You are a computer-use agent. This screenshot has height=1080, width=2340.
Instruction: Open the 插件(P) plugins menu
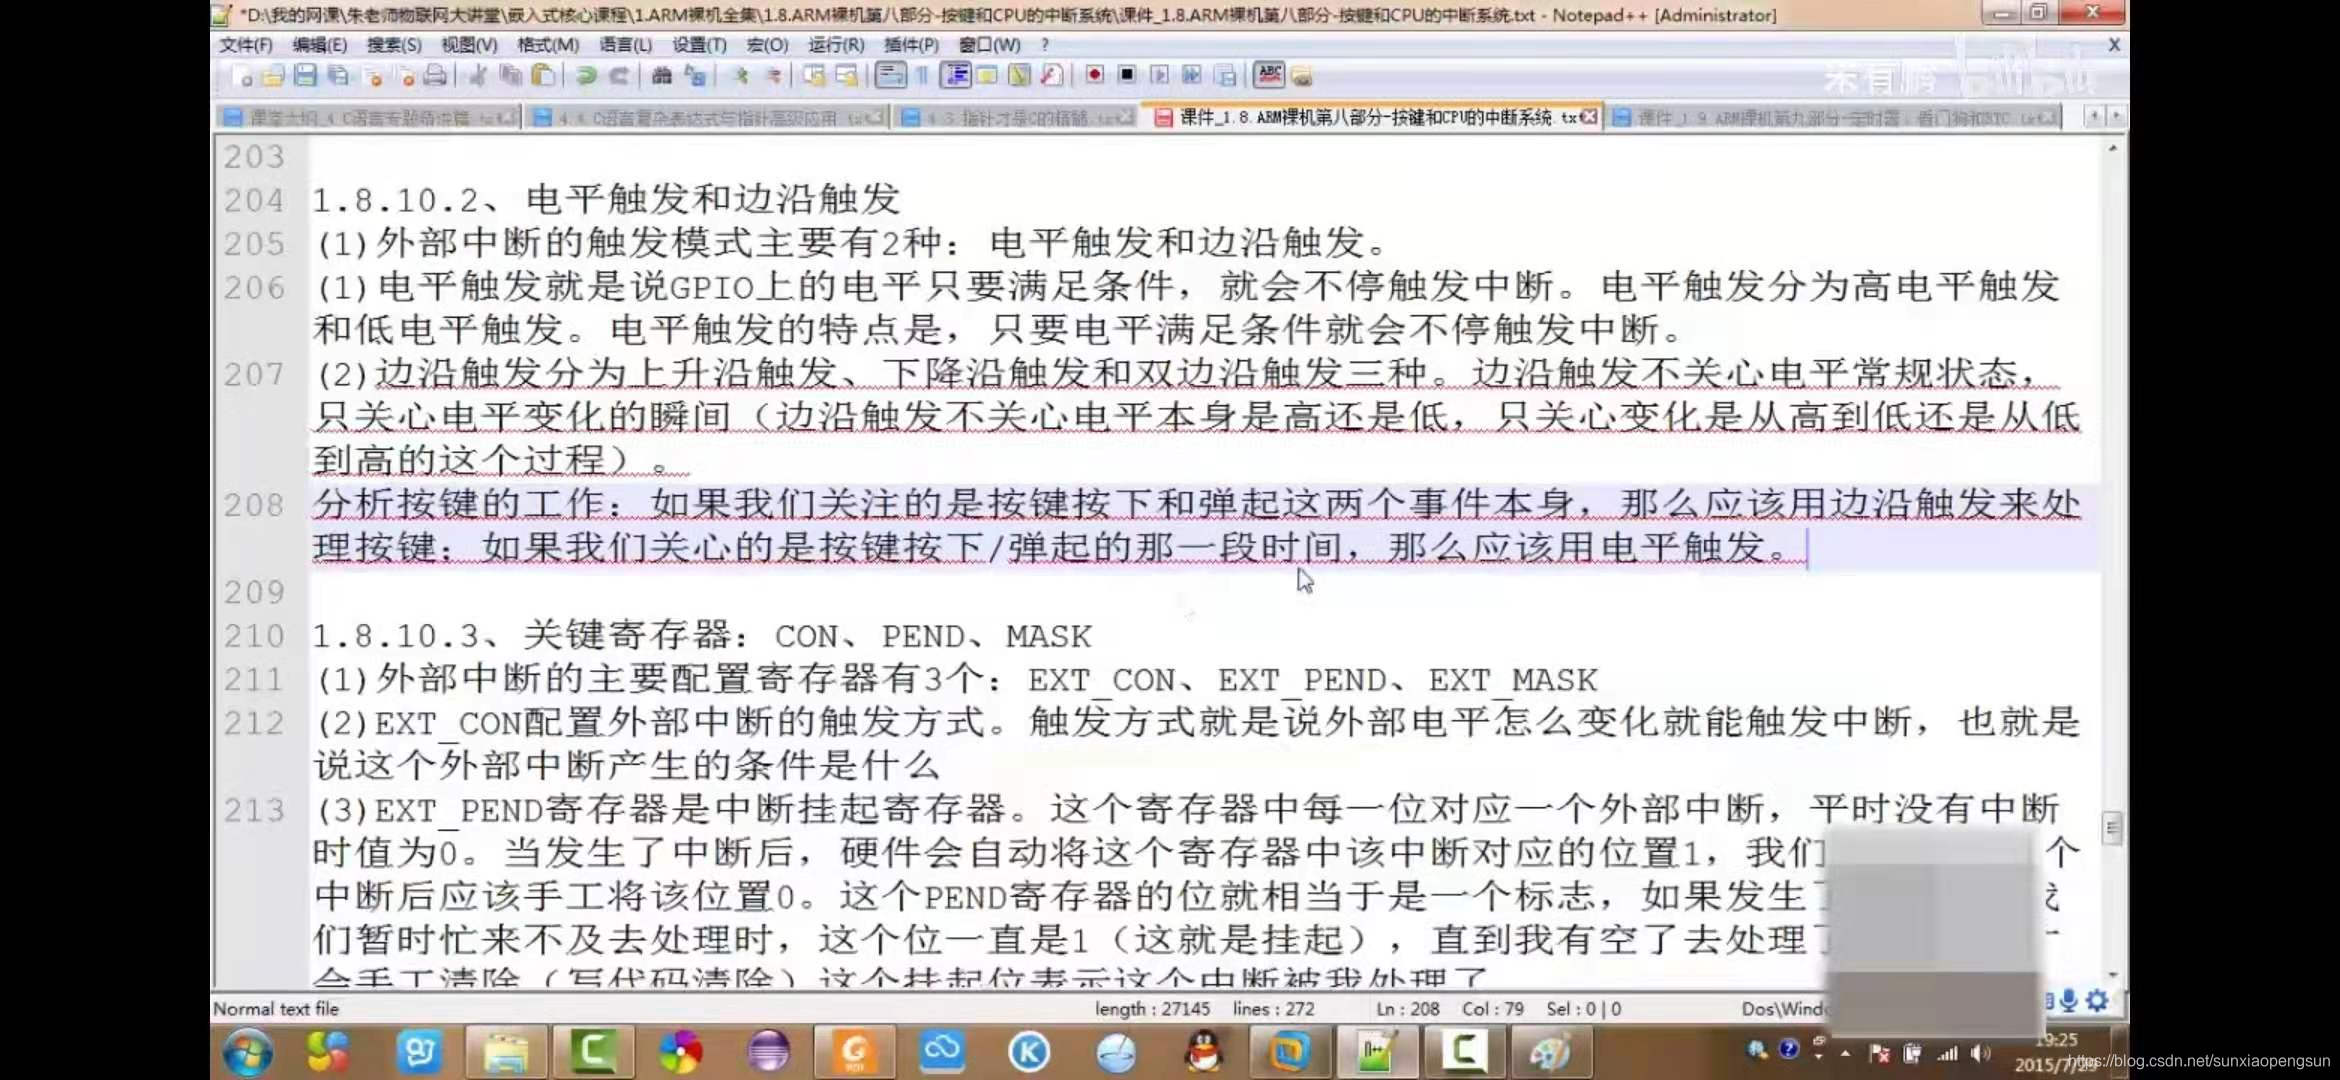pyautogui.click(x=911, y=45)
